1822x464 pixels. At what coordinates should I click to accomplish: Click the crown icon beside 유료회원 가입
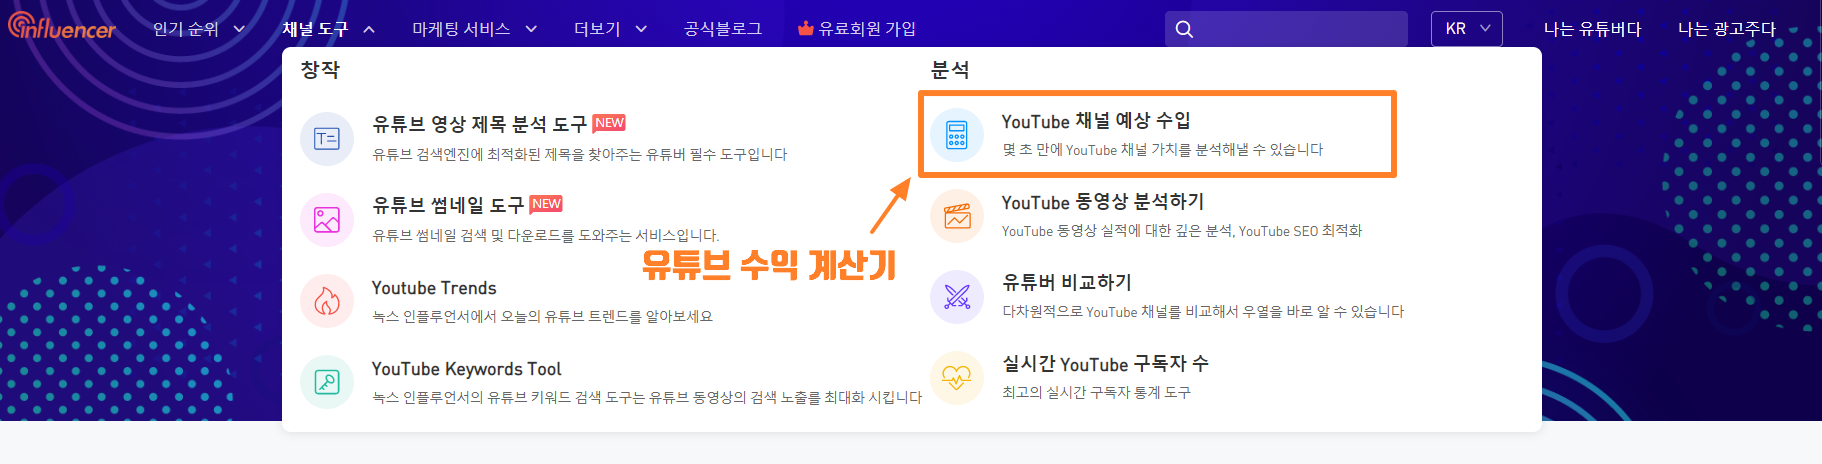coord(805,28)
